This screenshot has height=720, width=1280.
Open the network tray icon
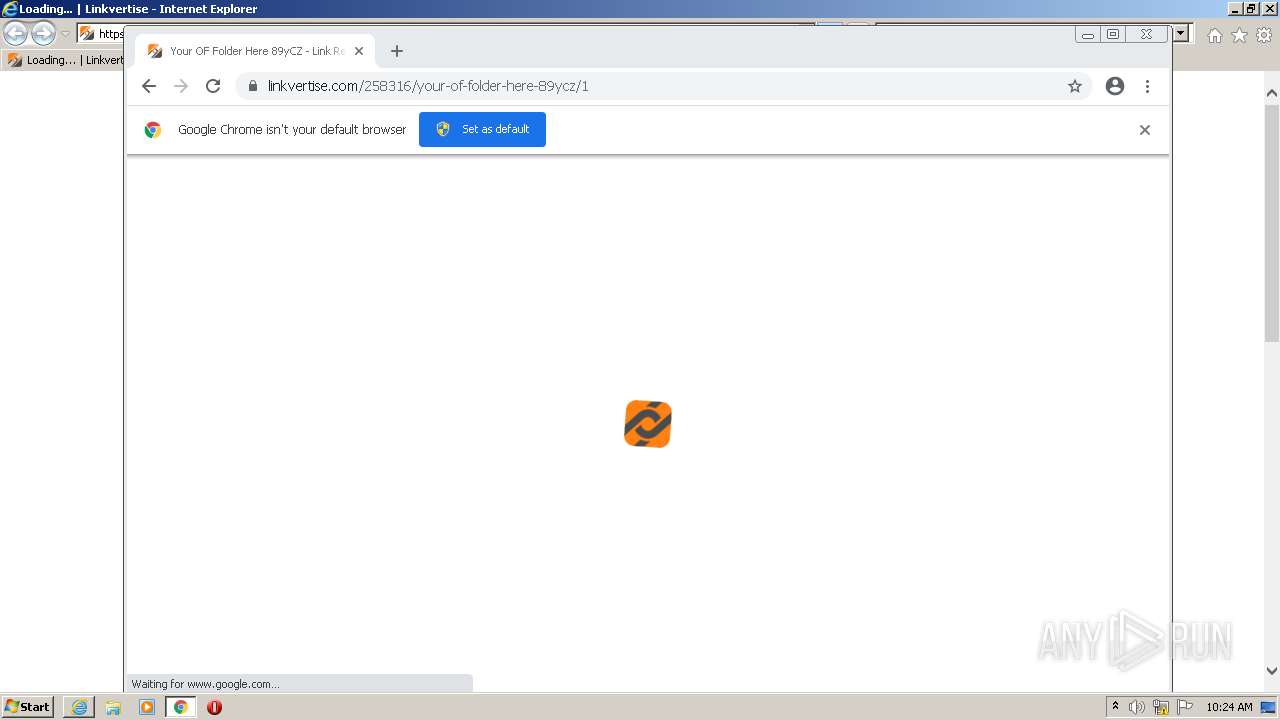click(1161, 707)
